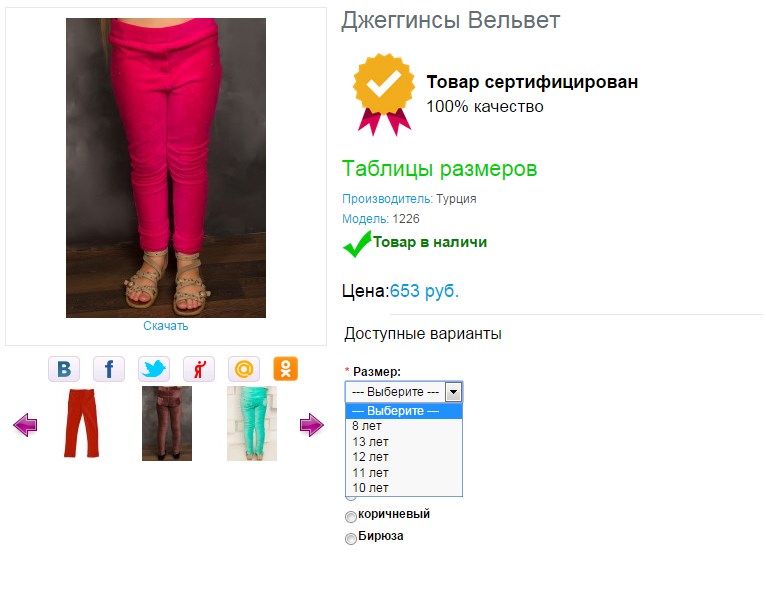View the red pants thumbnail
The image size is (766, 596).
(x=81, y=423)
